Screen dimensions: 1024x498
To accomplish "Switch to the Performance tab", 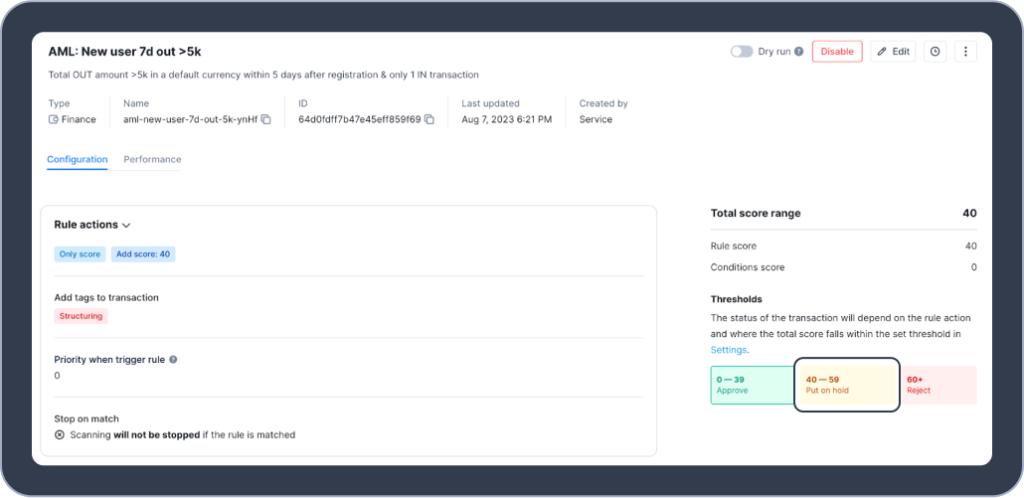I will [x=152, y=159].
